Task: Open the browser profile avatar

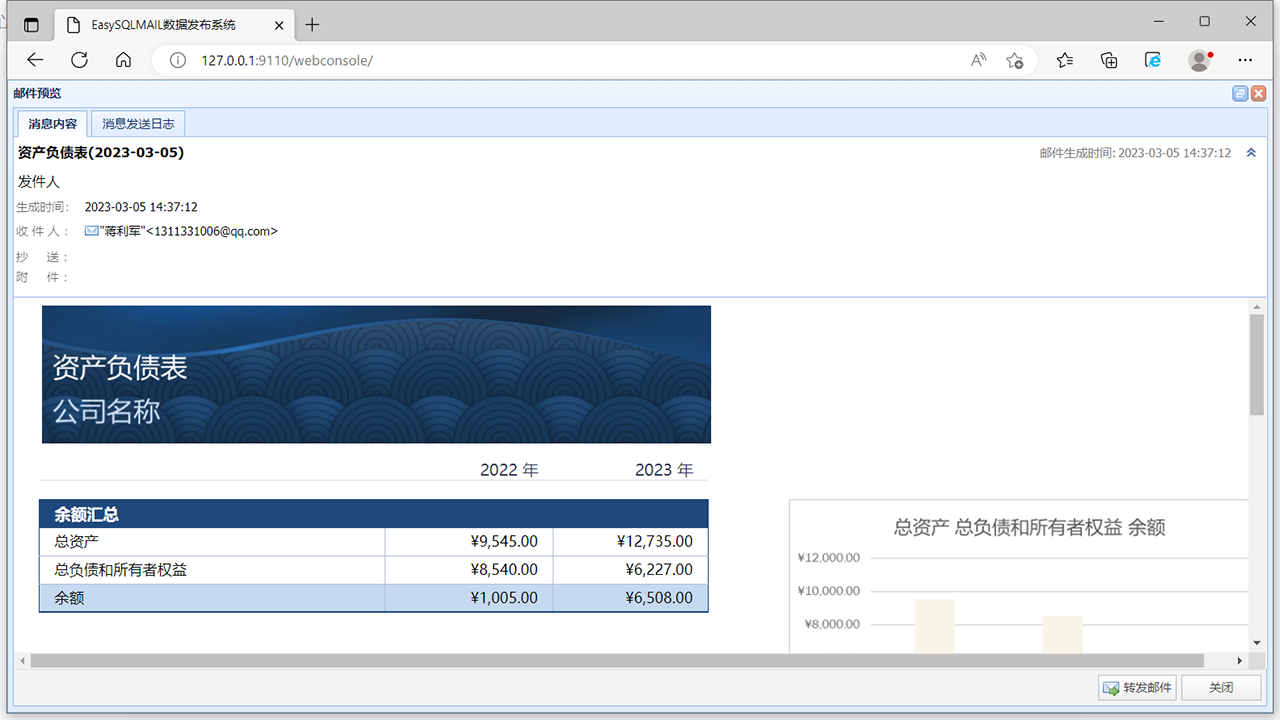Action: click(x=1199, y=60)
